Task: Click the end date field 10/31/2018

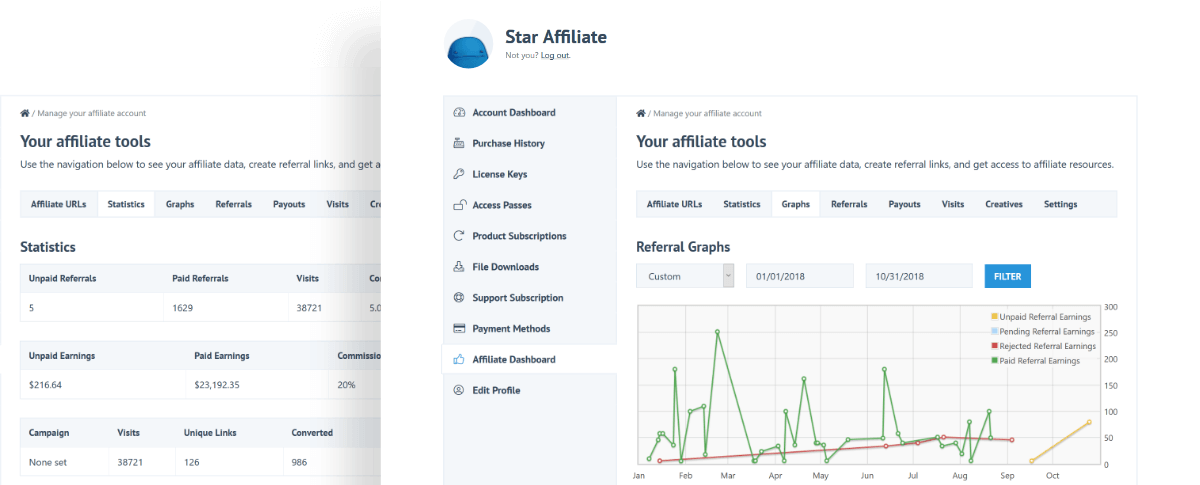Action: 918,276
